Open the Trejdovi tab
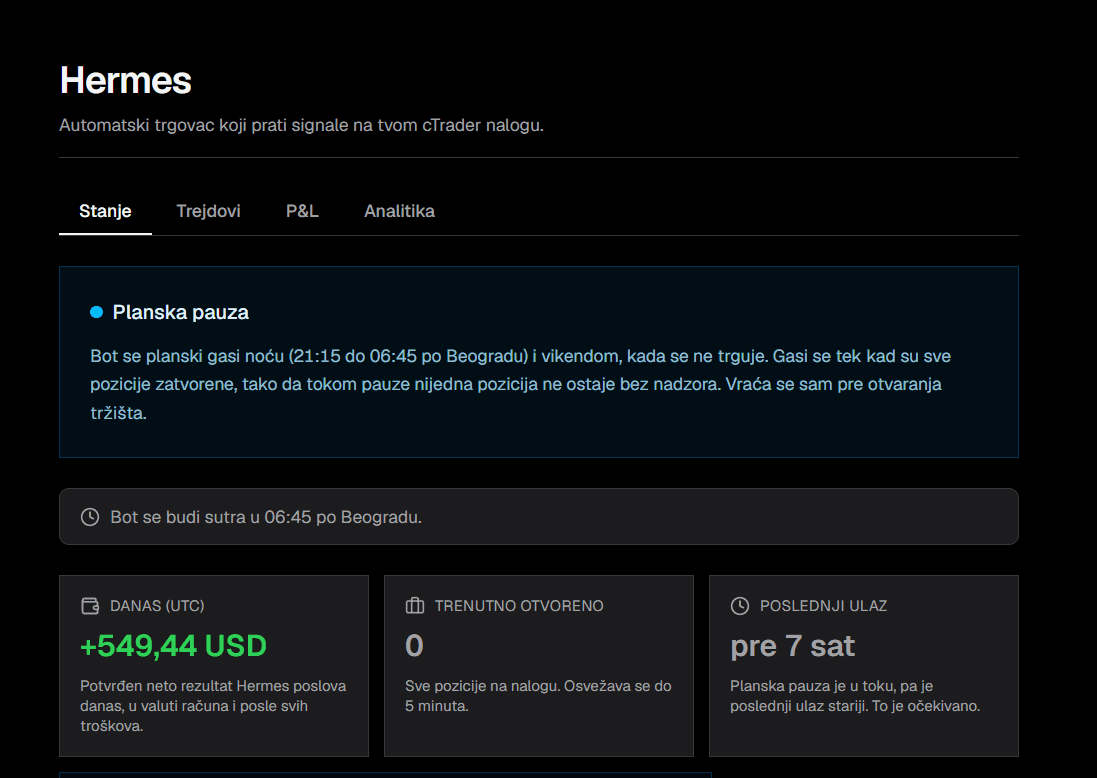Viewport: 1097px width, 778px height. point(208,211)
